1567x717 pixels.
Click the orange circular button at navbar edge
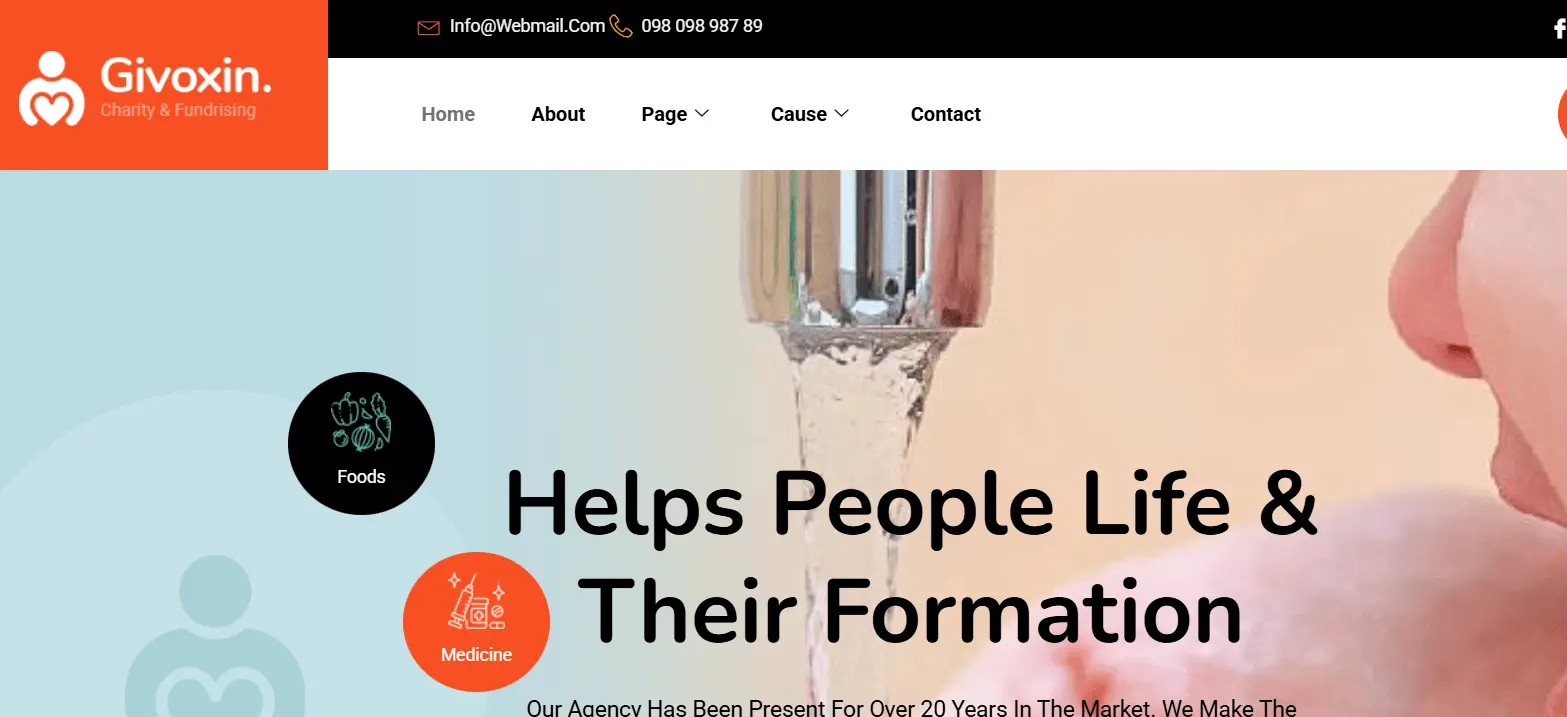[1562, 114]
